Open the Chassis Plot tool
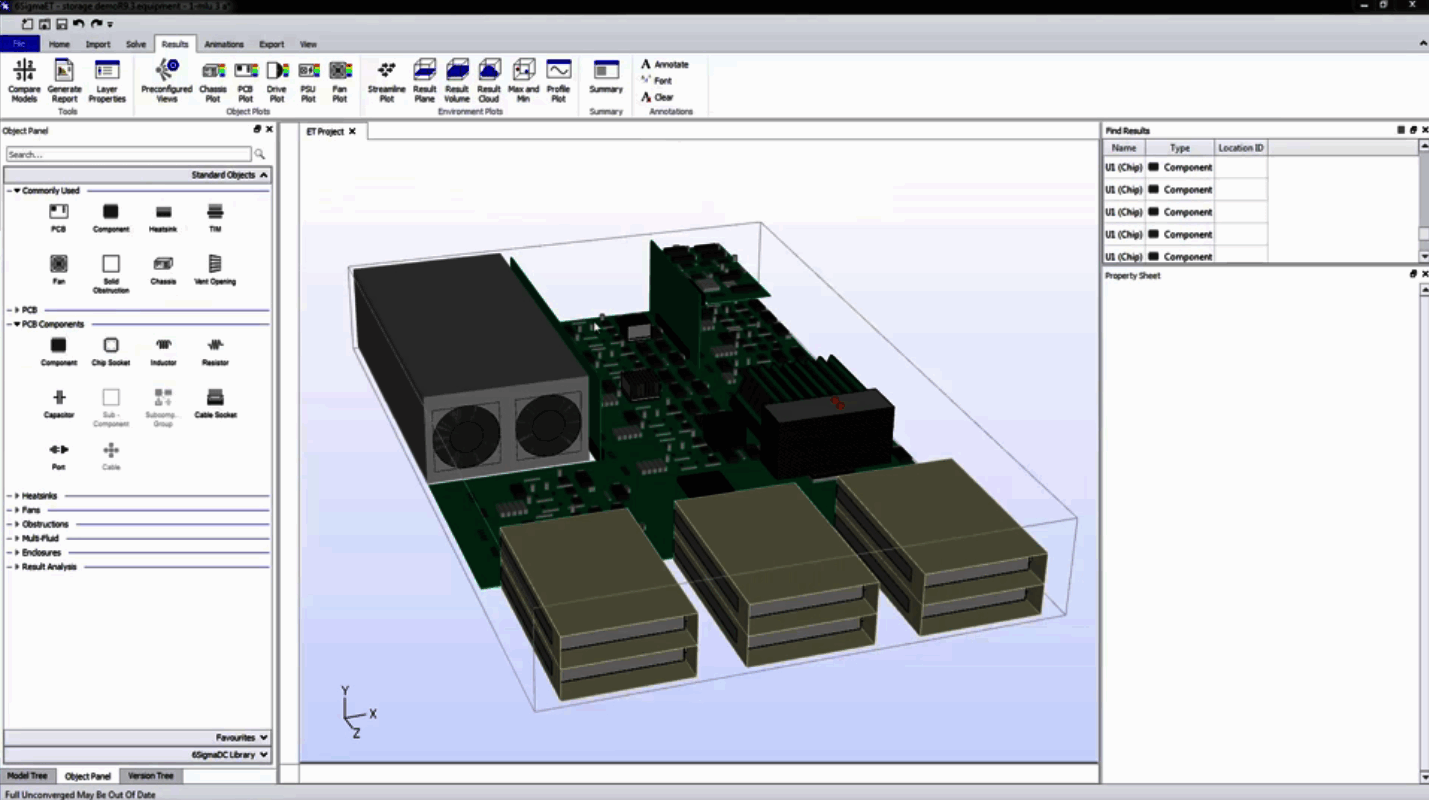Viewport: 1429px width, 800px height. (212, 80)
